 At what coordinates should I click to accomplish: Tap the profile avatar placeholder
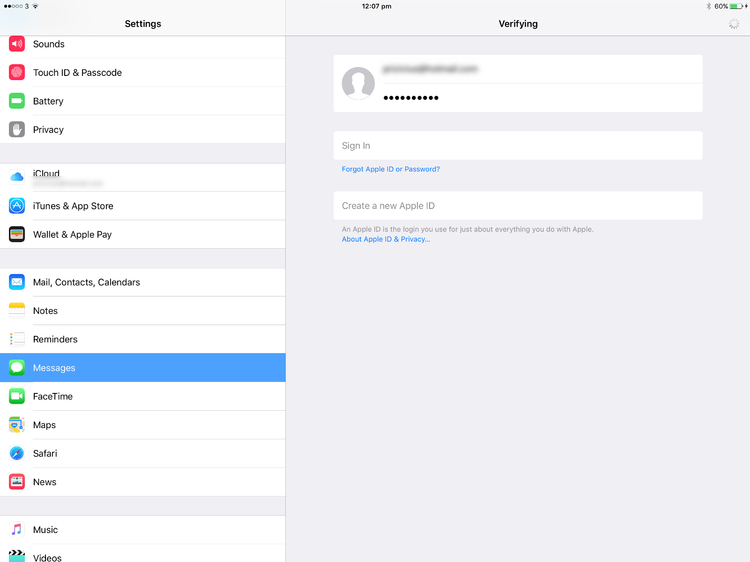358,83
